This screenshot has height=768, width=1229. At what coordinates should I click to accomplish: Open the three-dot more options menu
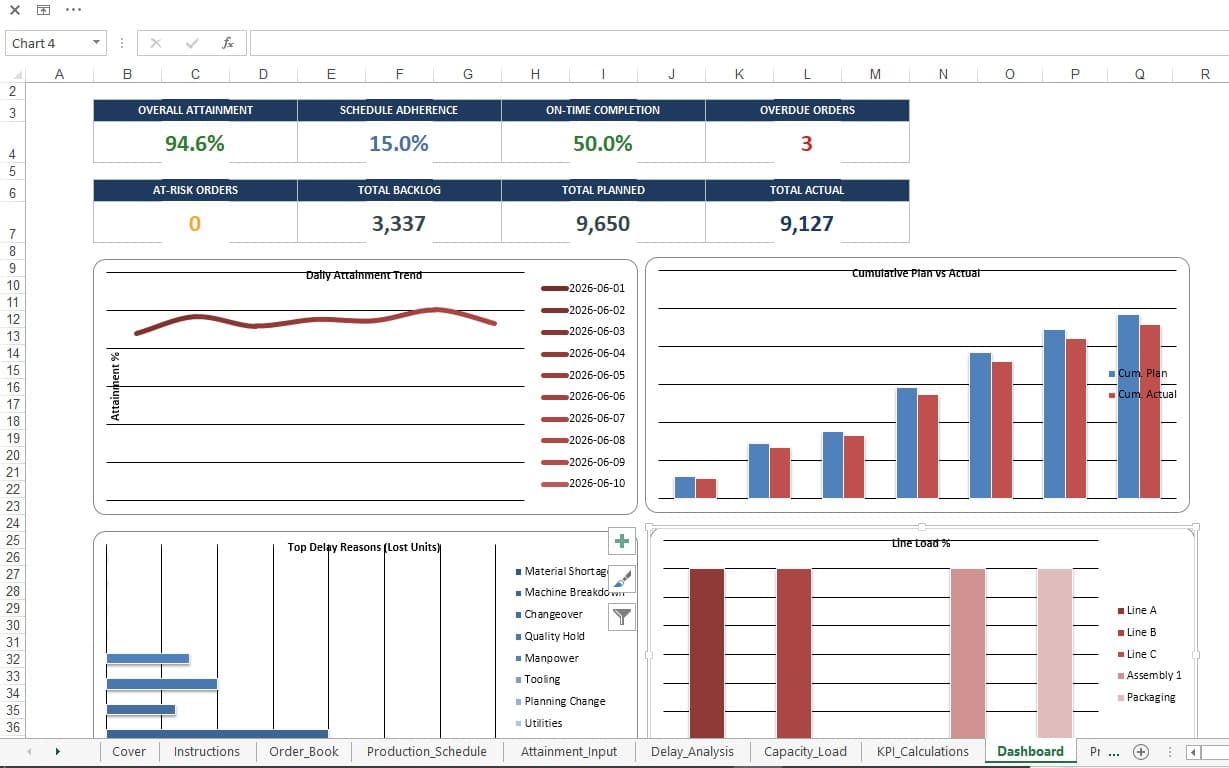click(x=73, y=9)
